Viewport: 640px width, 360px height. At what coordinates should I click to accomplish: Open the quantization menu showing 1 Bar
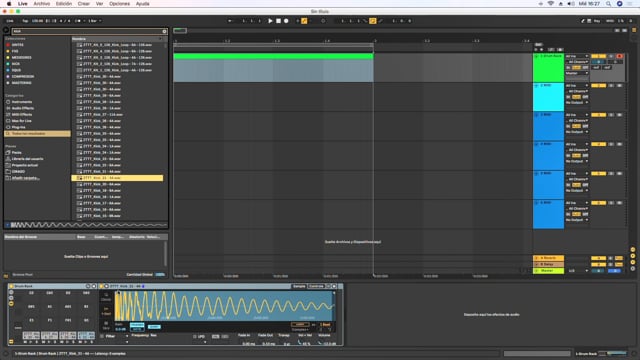95,21
